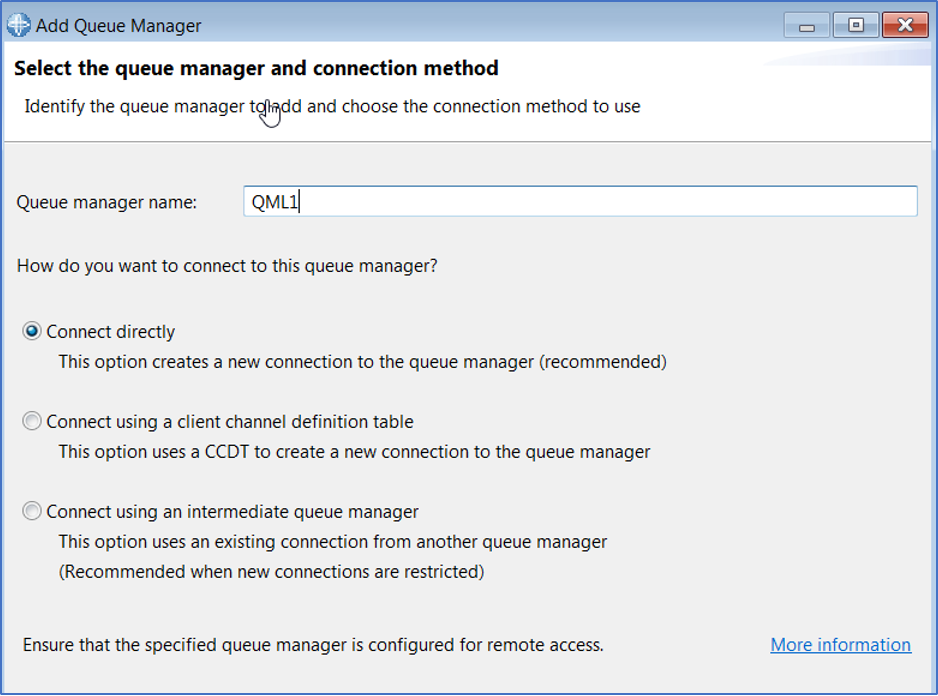Click the Add Queue Manager window icon

[18, 25]
